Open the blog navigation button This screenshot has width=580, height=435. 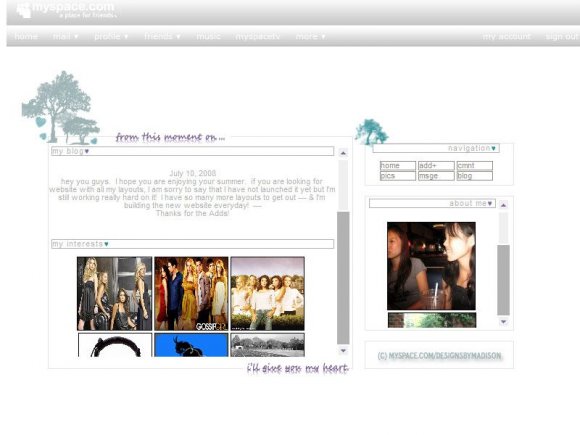tap(475, 176)
